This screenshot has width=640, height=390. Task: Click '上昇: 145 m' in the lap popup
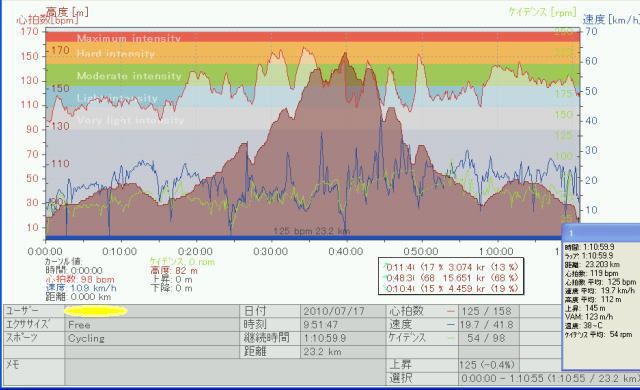pos(585,308)
